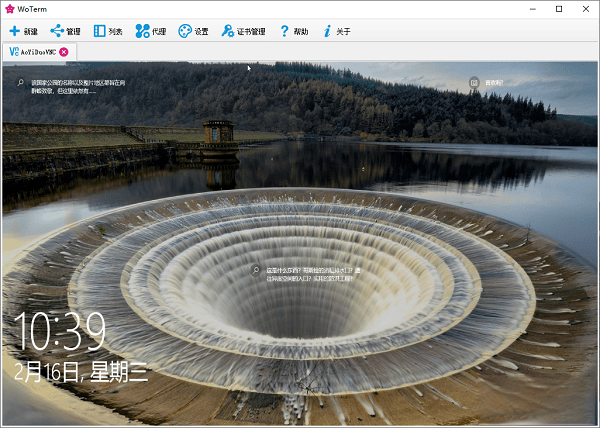Image resolution: width=600 pixels, height=428 pixels.
Task: Open 设置 (Settings) with the palette icon
Action: 193,31
